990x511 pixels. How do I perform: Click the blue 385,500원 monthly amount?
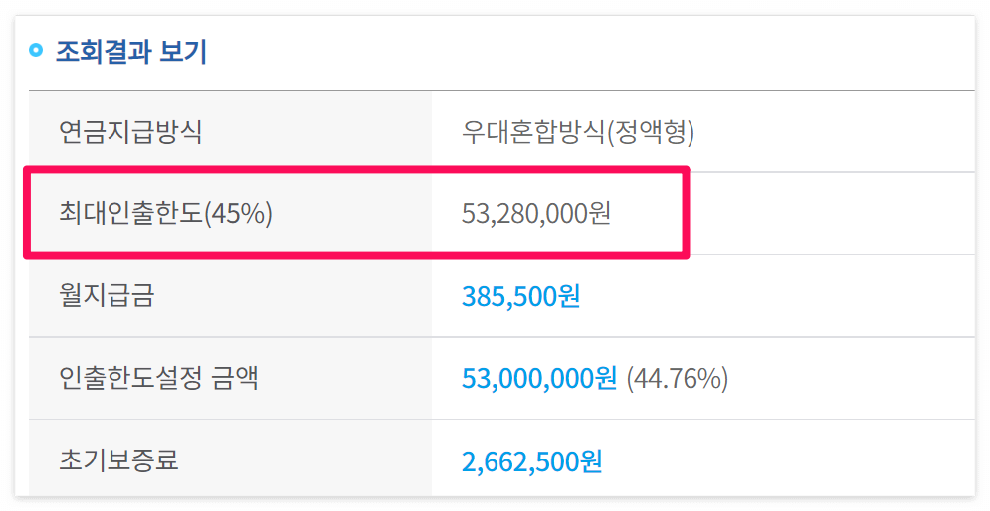(521, 296)
